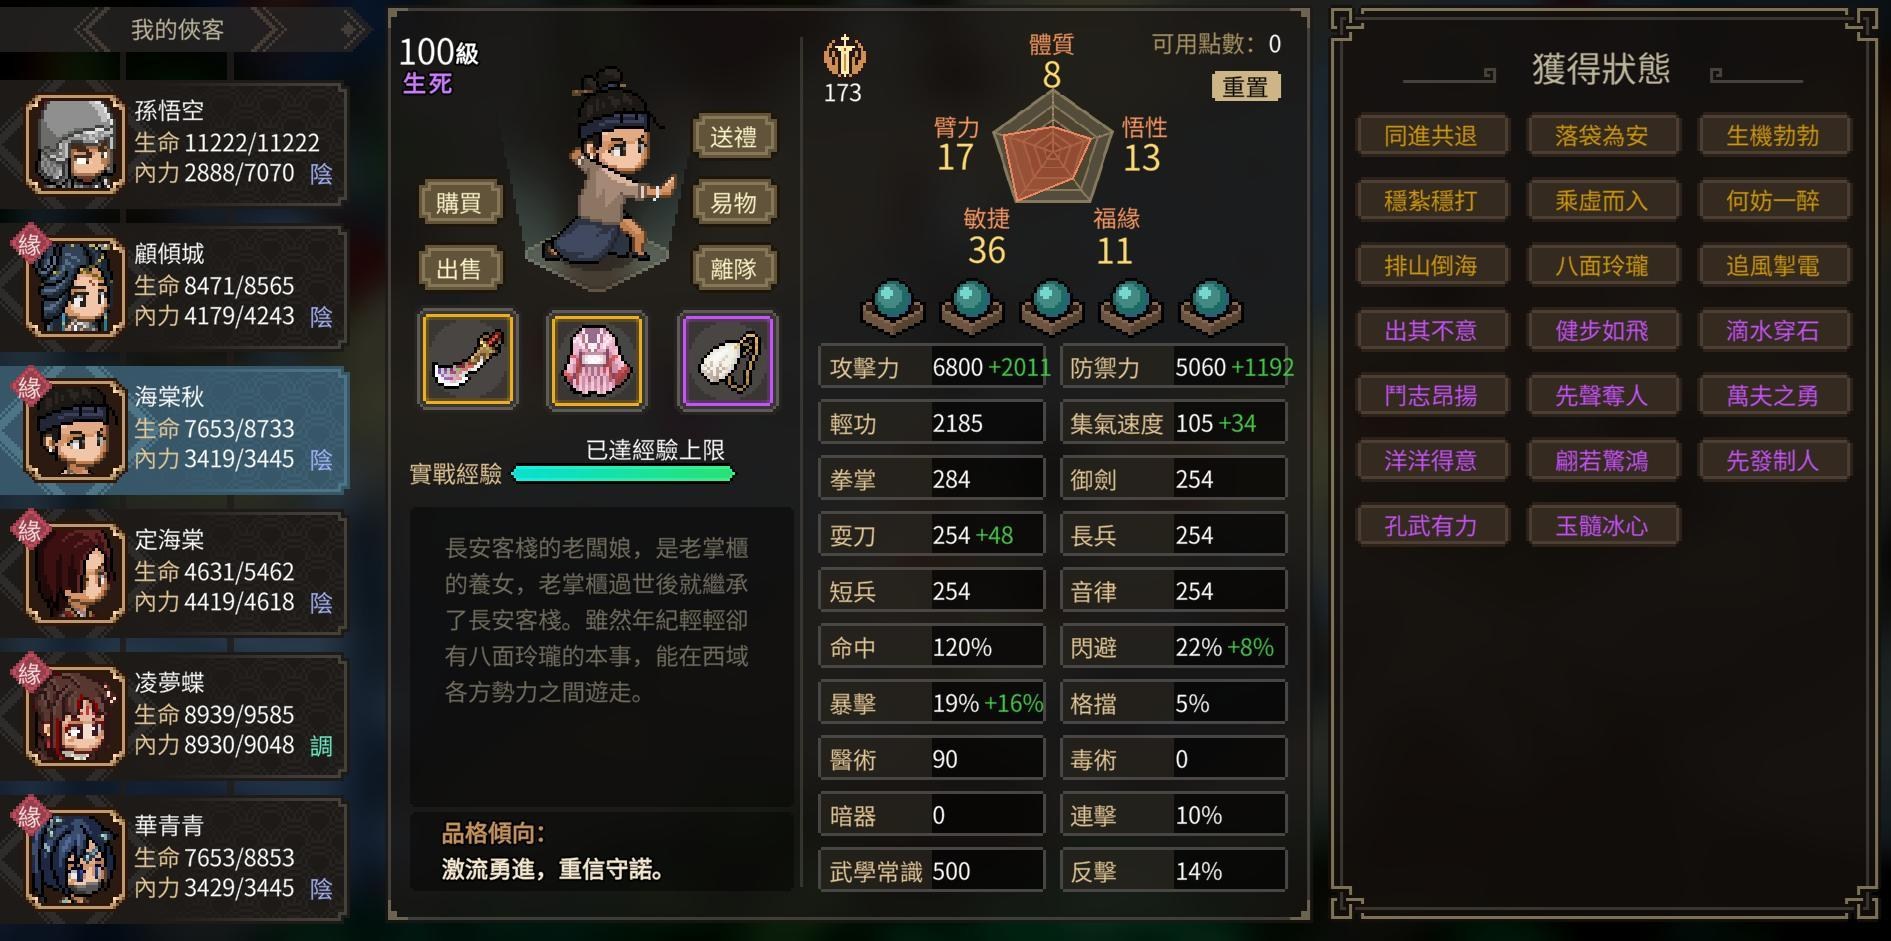Click right arrow beside 我的俠客 header
Image resolution: width=1891 pixels, height=941 pixels.
point(265,29)
